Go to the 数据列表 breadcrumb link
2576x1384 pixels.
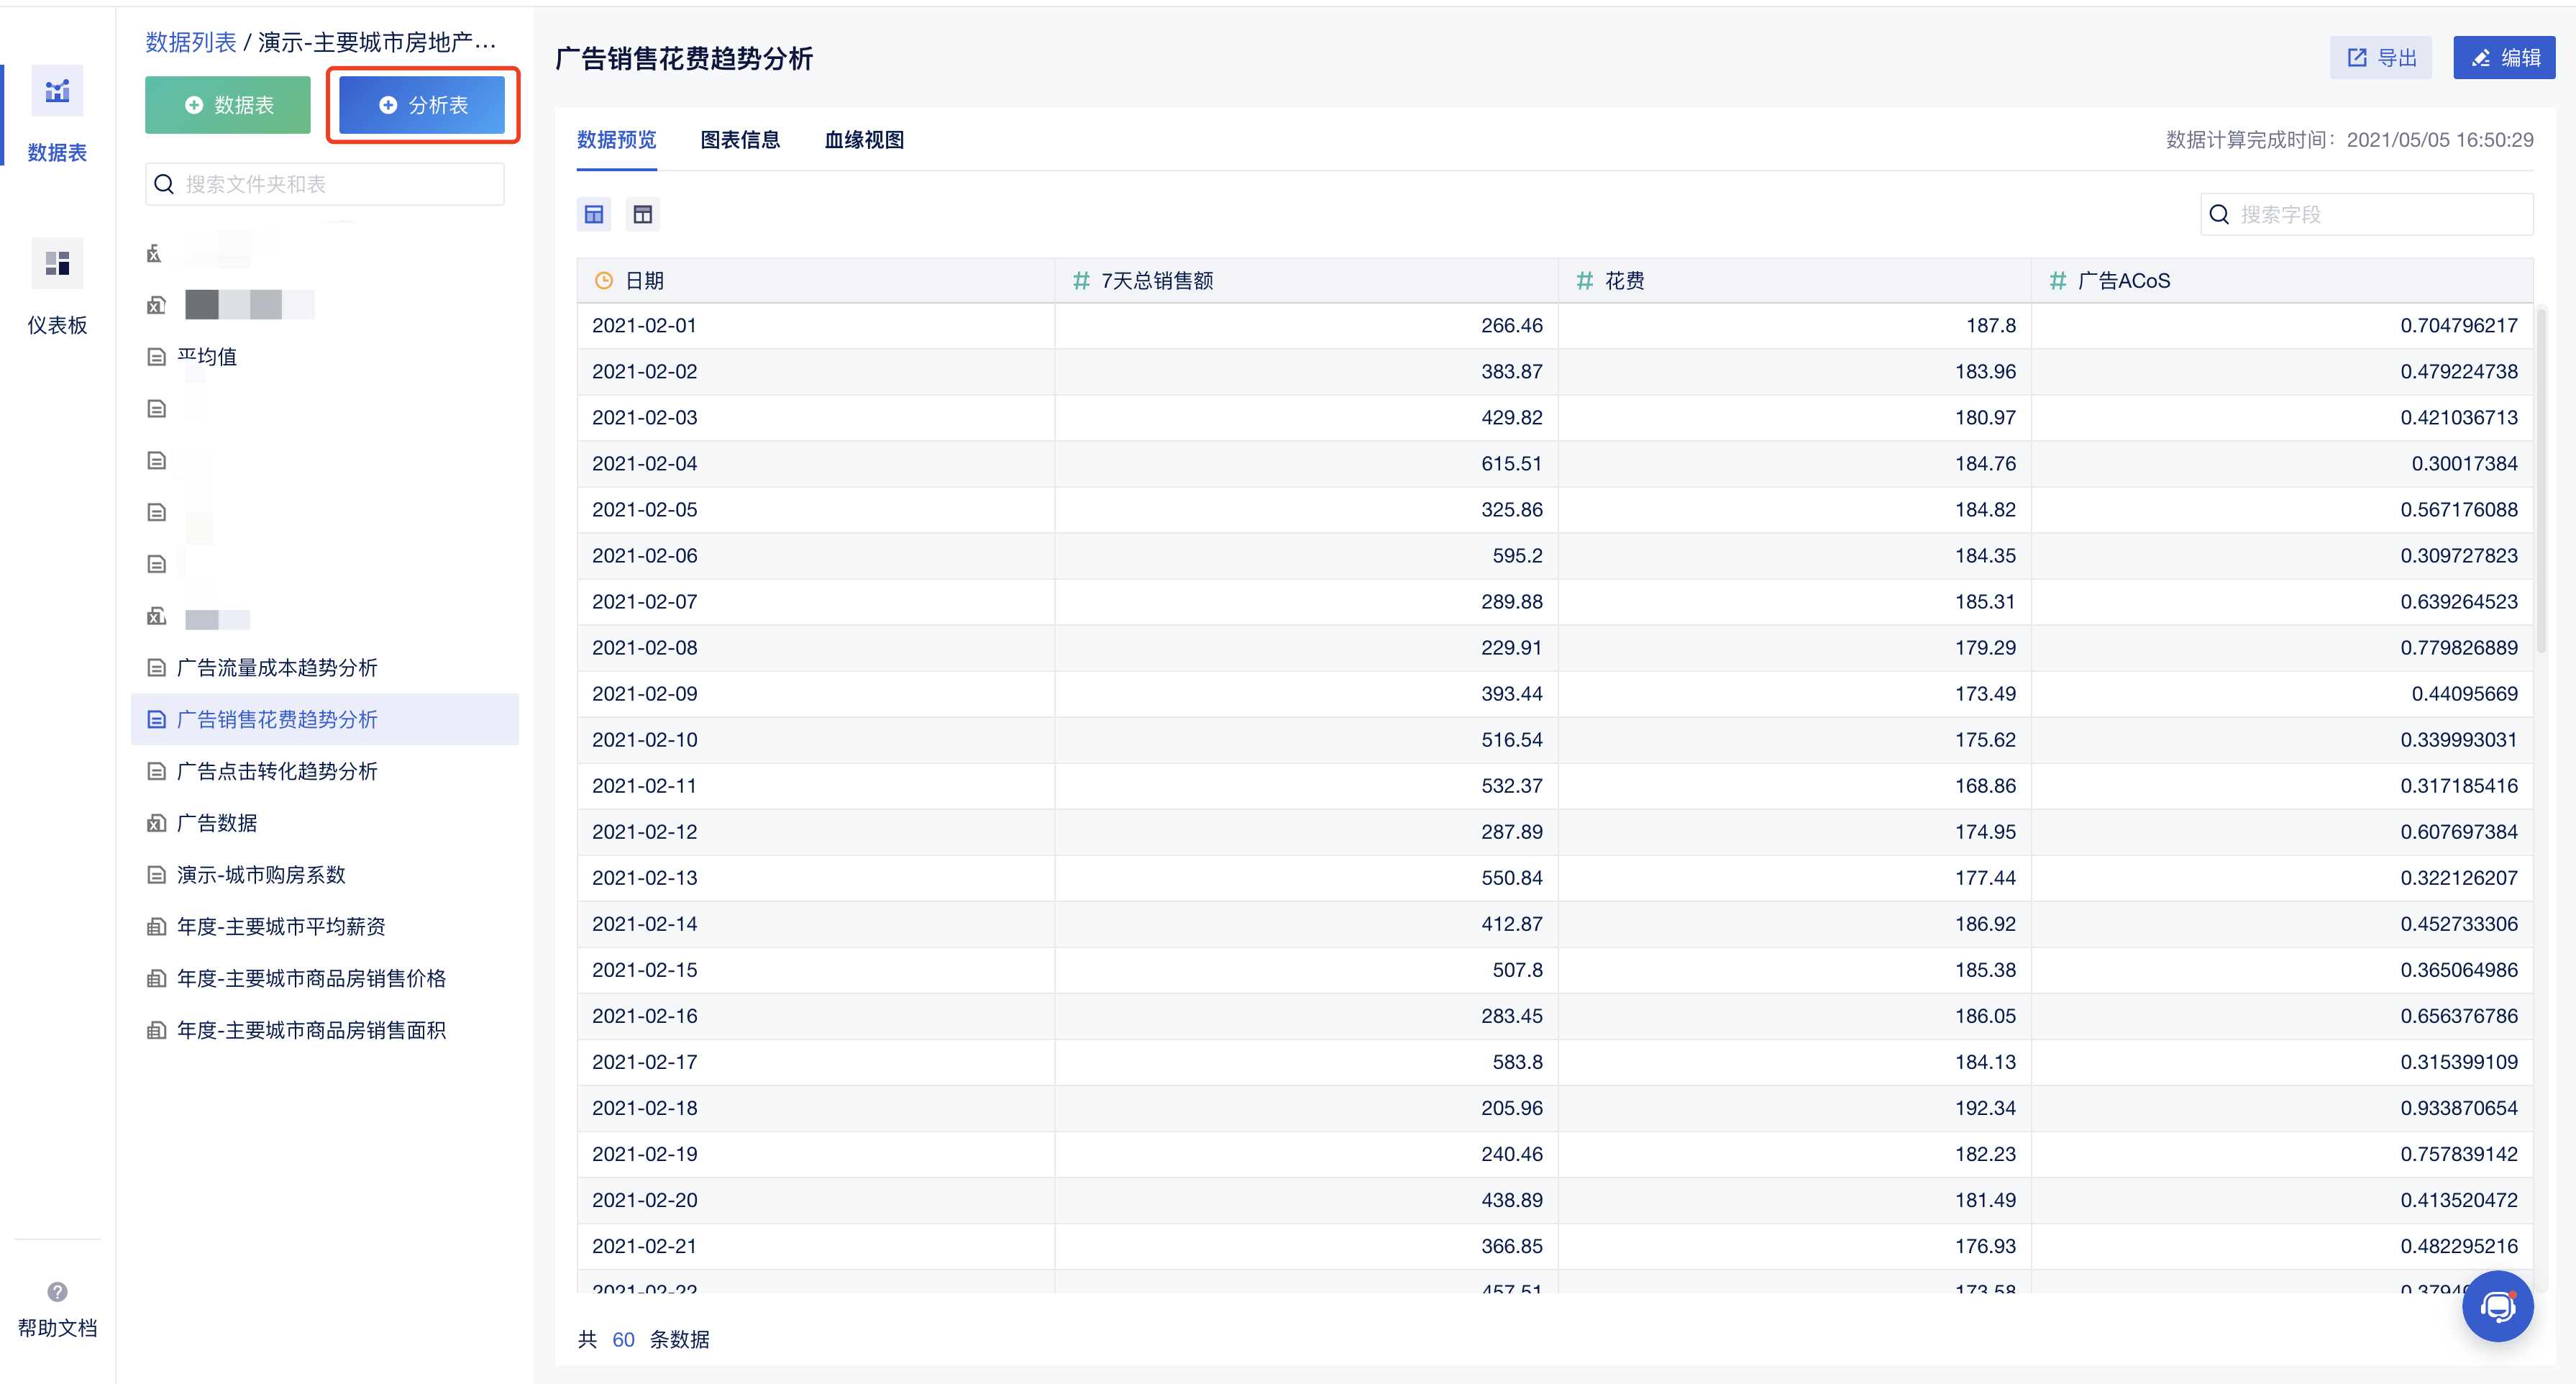[191, 42]
